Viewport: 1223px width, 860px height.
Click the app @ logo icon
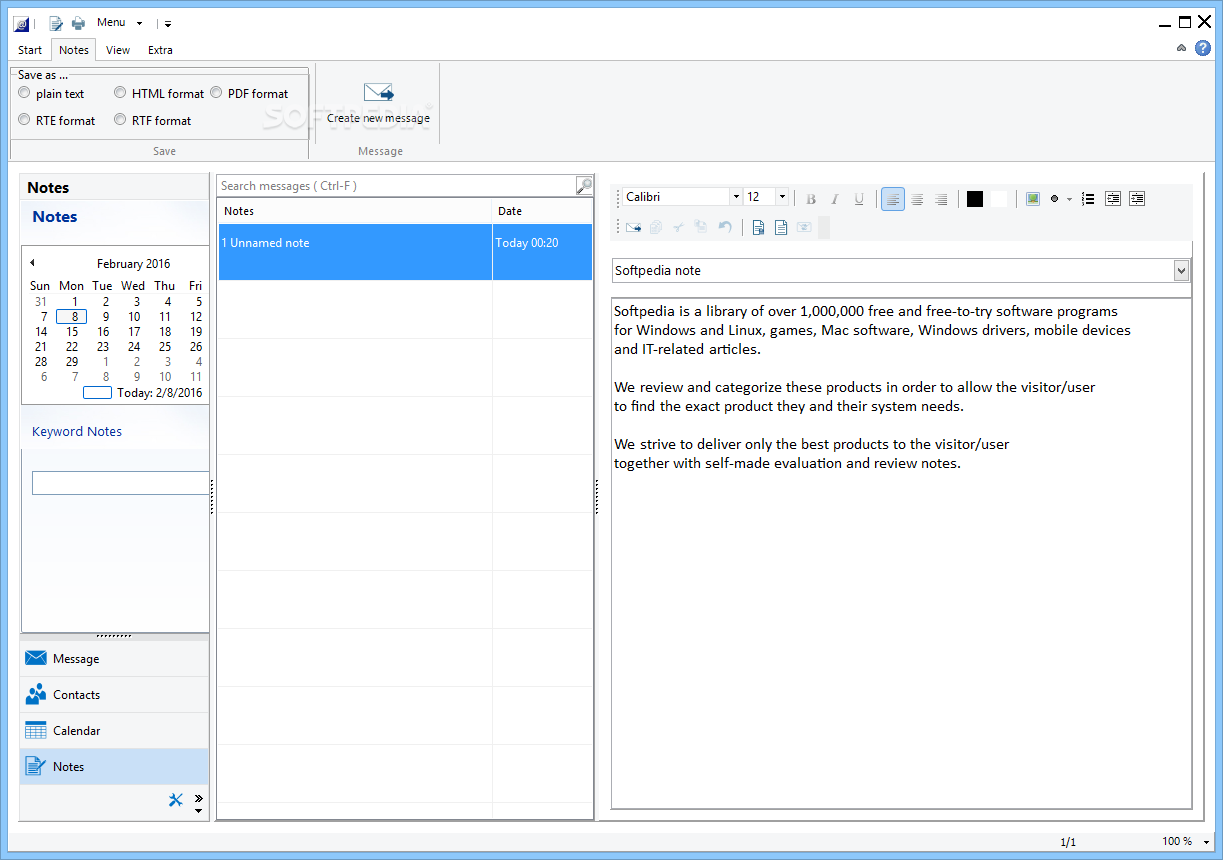(21, 23)
